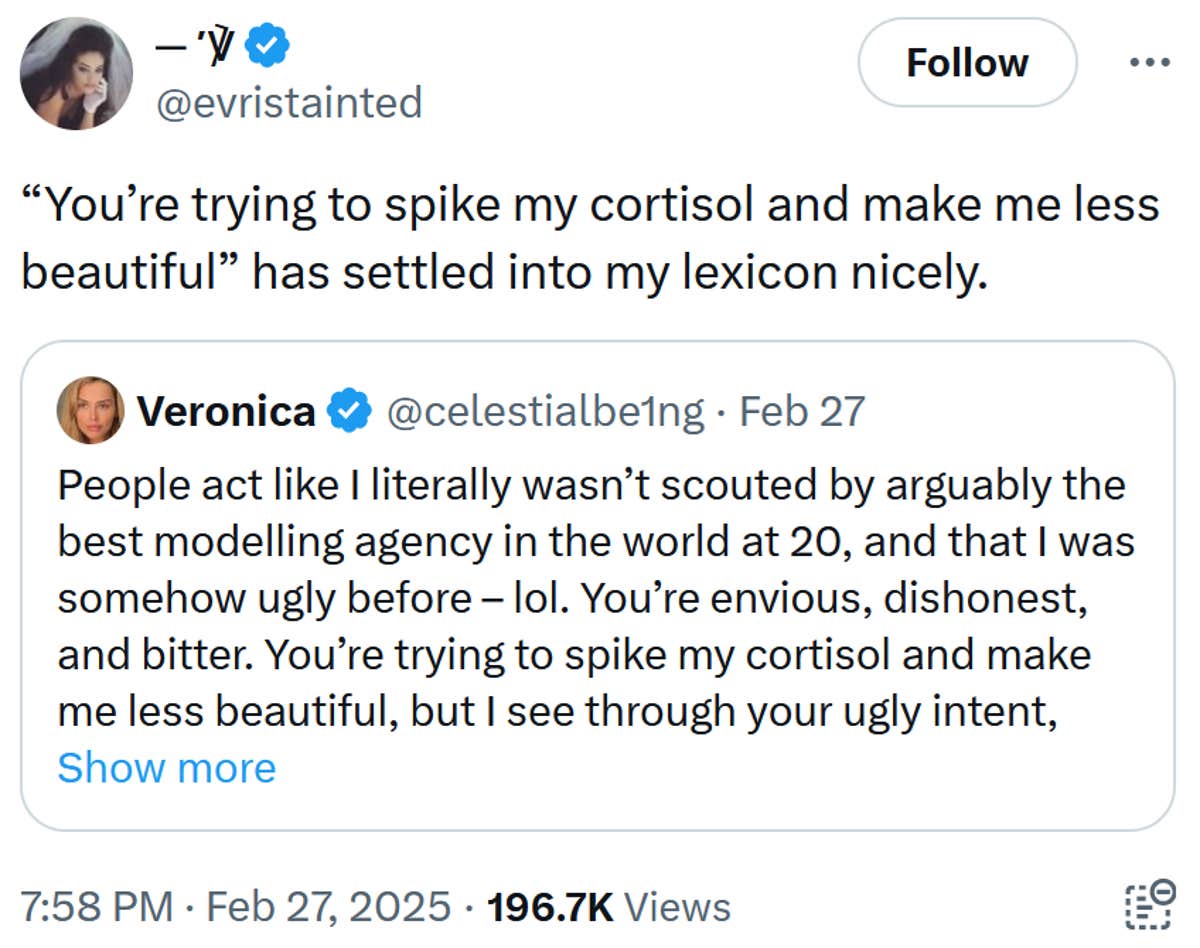Viewport: 1200px width, 948px height.
Task: Select Veronica's bold display name
Action: pos(225,410)
